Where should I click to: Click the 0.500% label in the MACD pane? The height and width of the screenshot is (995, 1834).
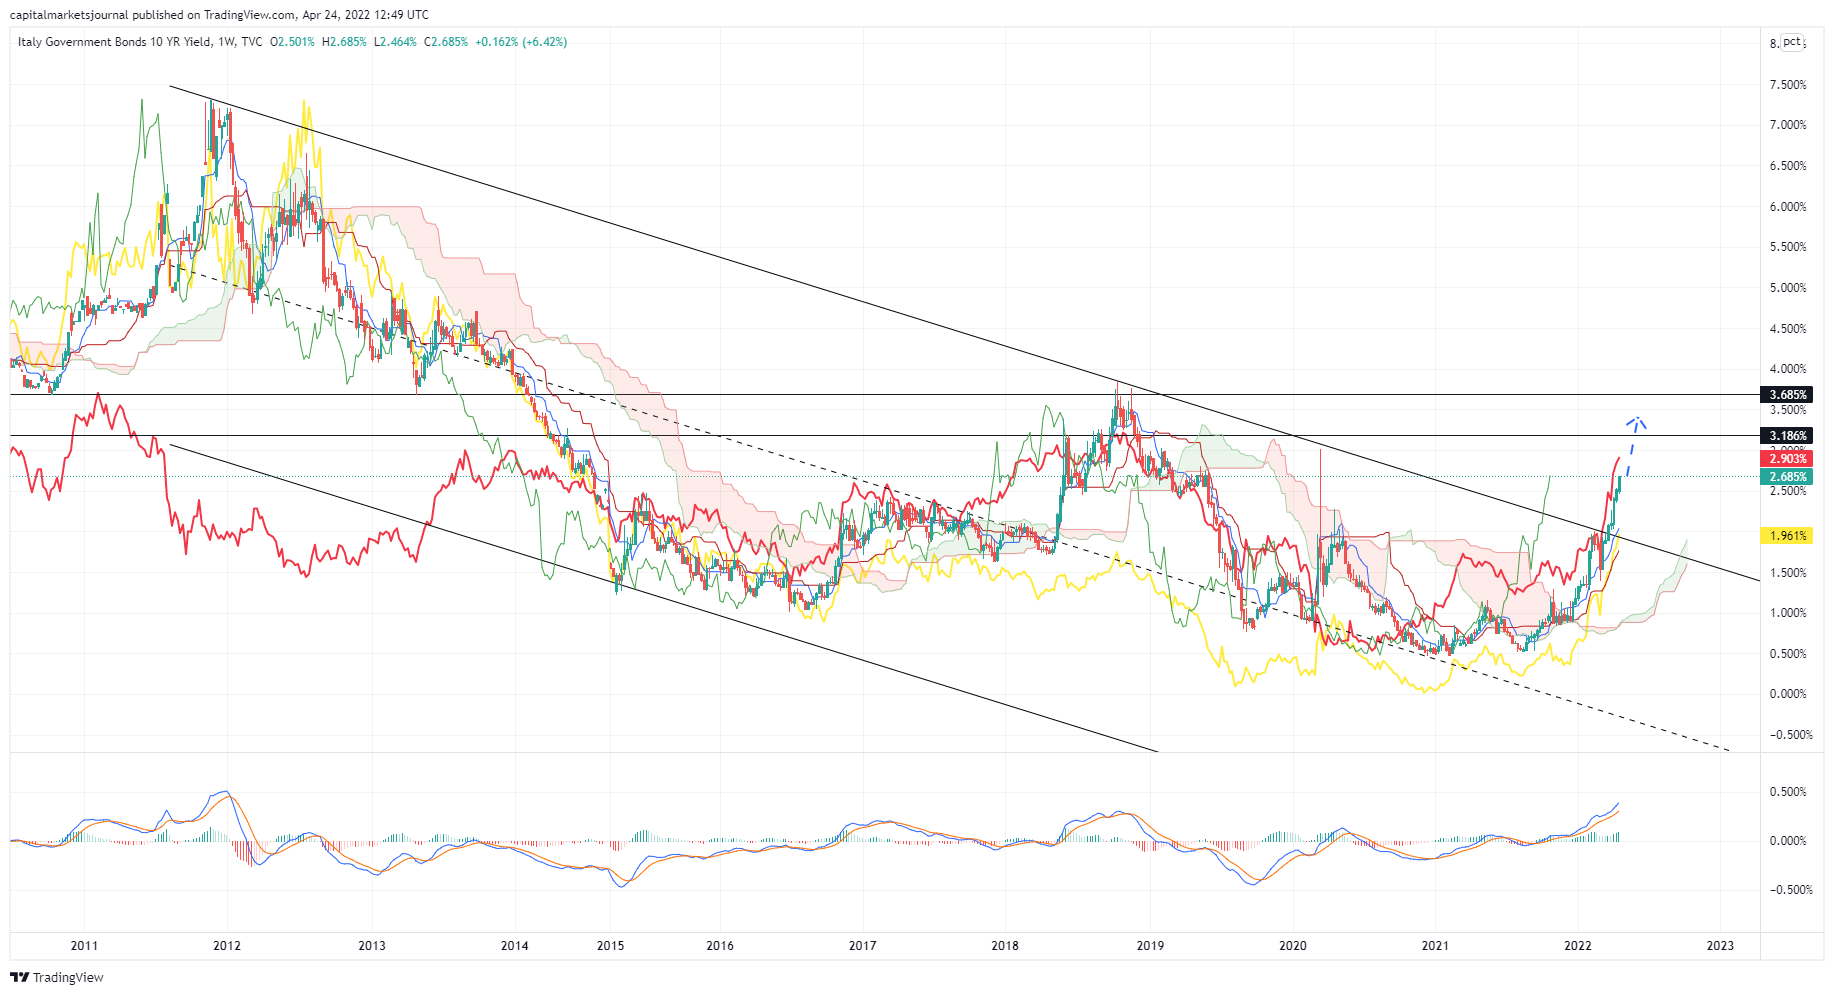tap(1788, 792)
